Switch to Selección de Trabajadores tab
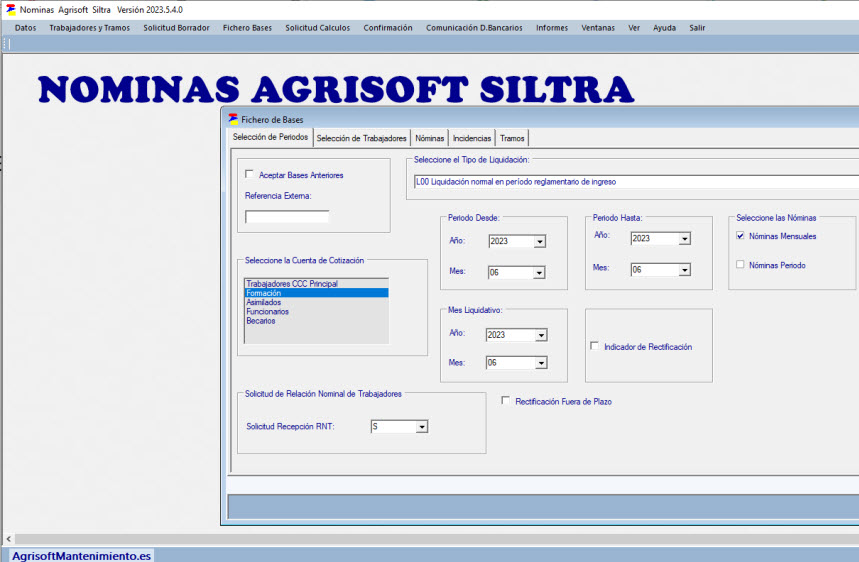Image resolution: width=859 pixels, height=562 pixels. 362,138
